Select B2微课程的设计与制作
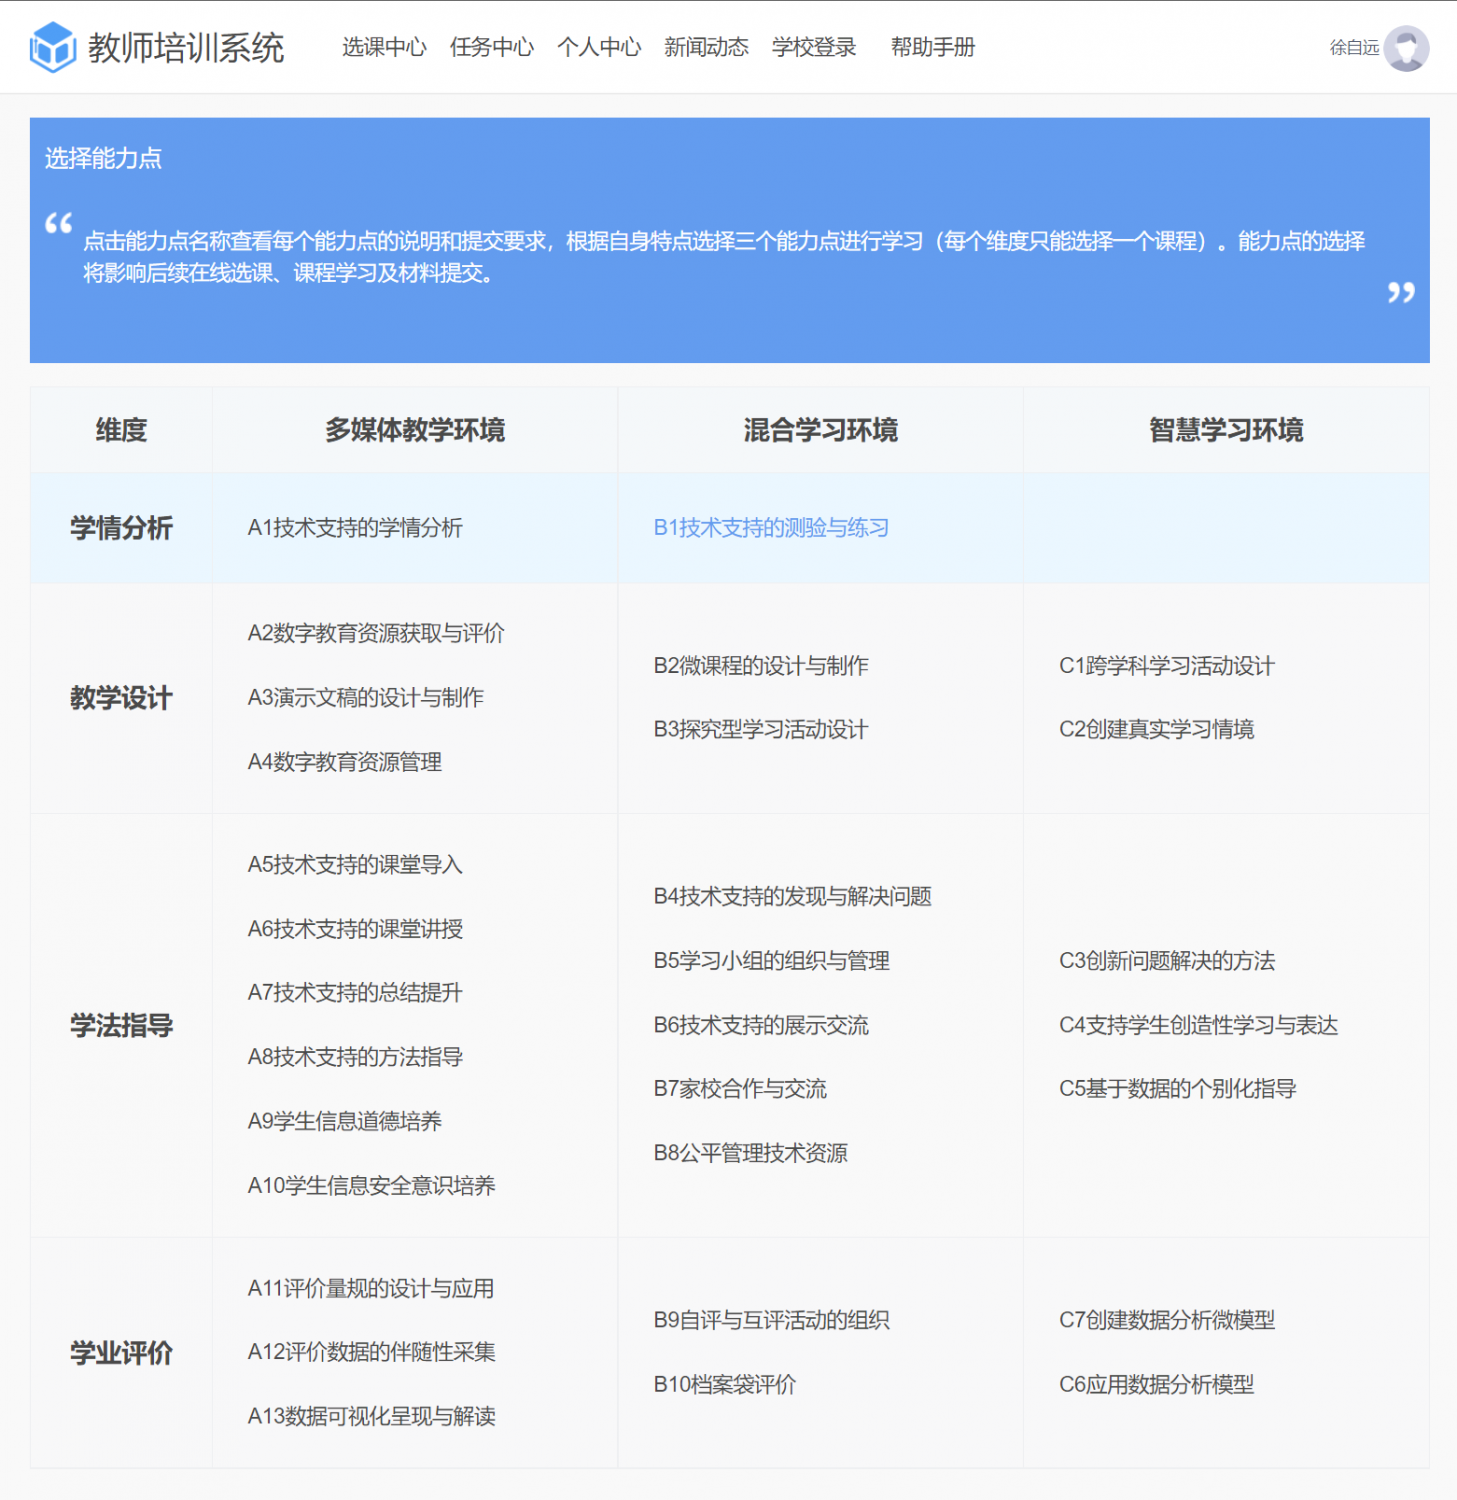1457x1500 pixels. [x=761, y=665]
